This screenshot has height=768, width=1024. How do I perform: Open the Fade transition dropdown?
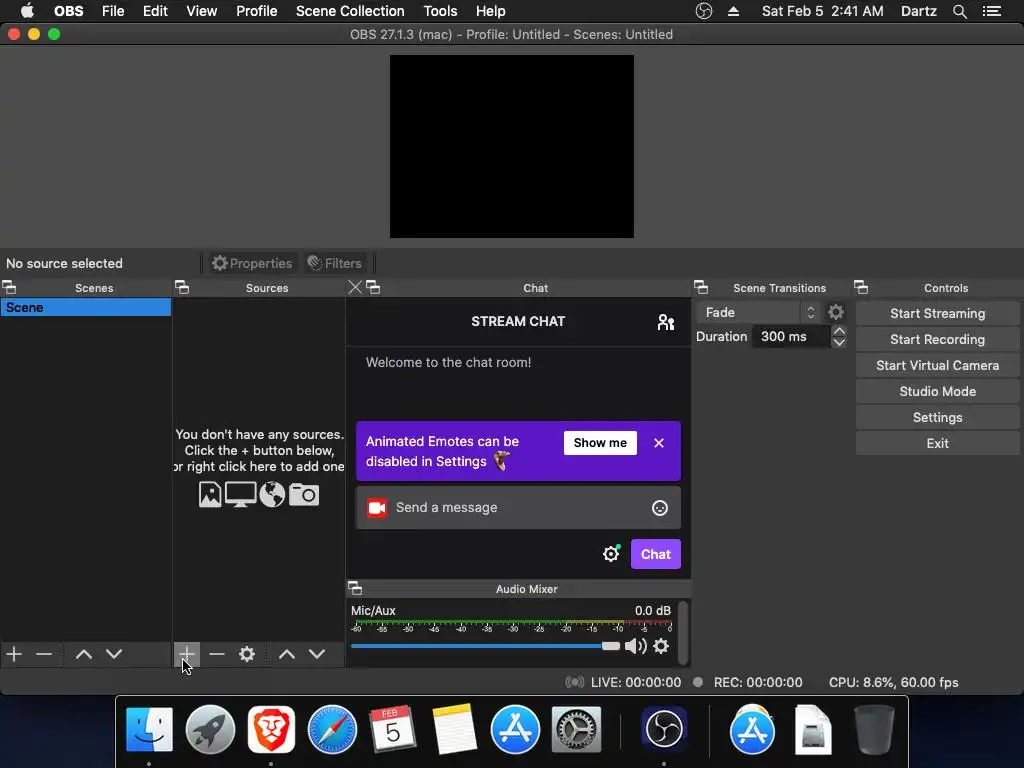[x=759, y=312]
